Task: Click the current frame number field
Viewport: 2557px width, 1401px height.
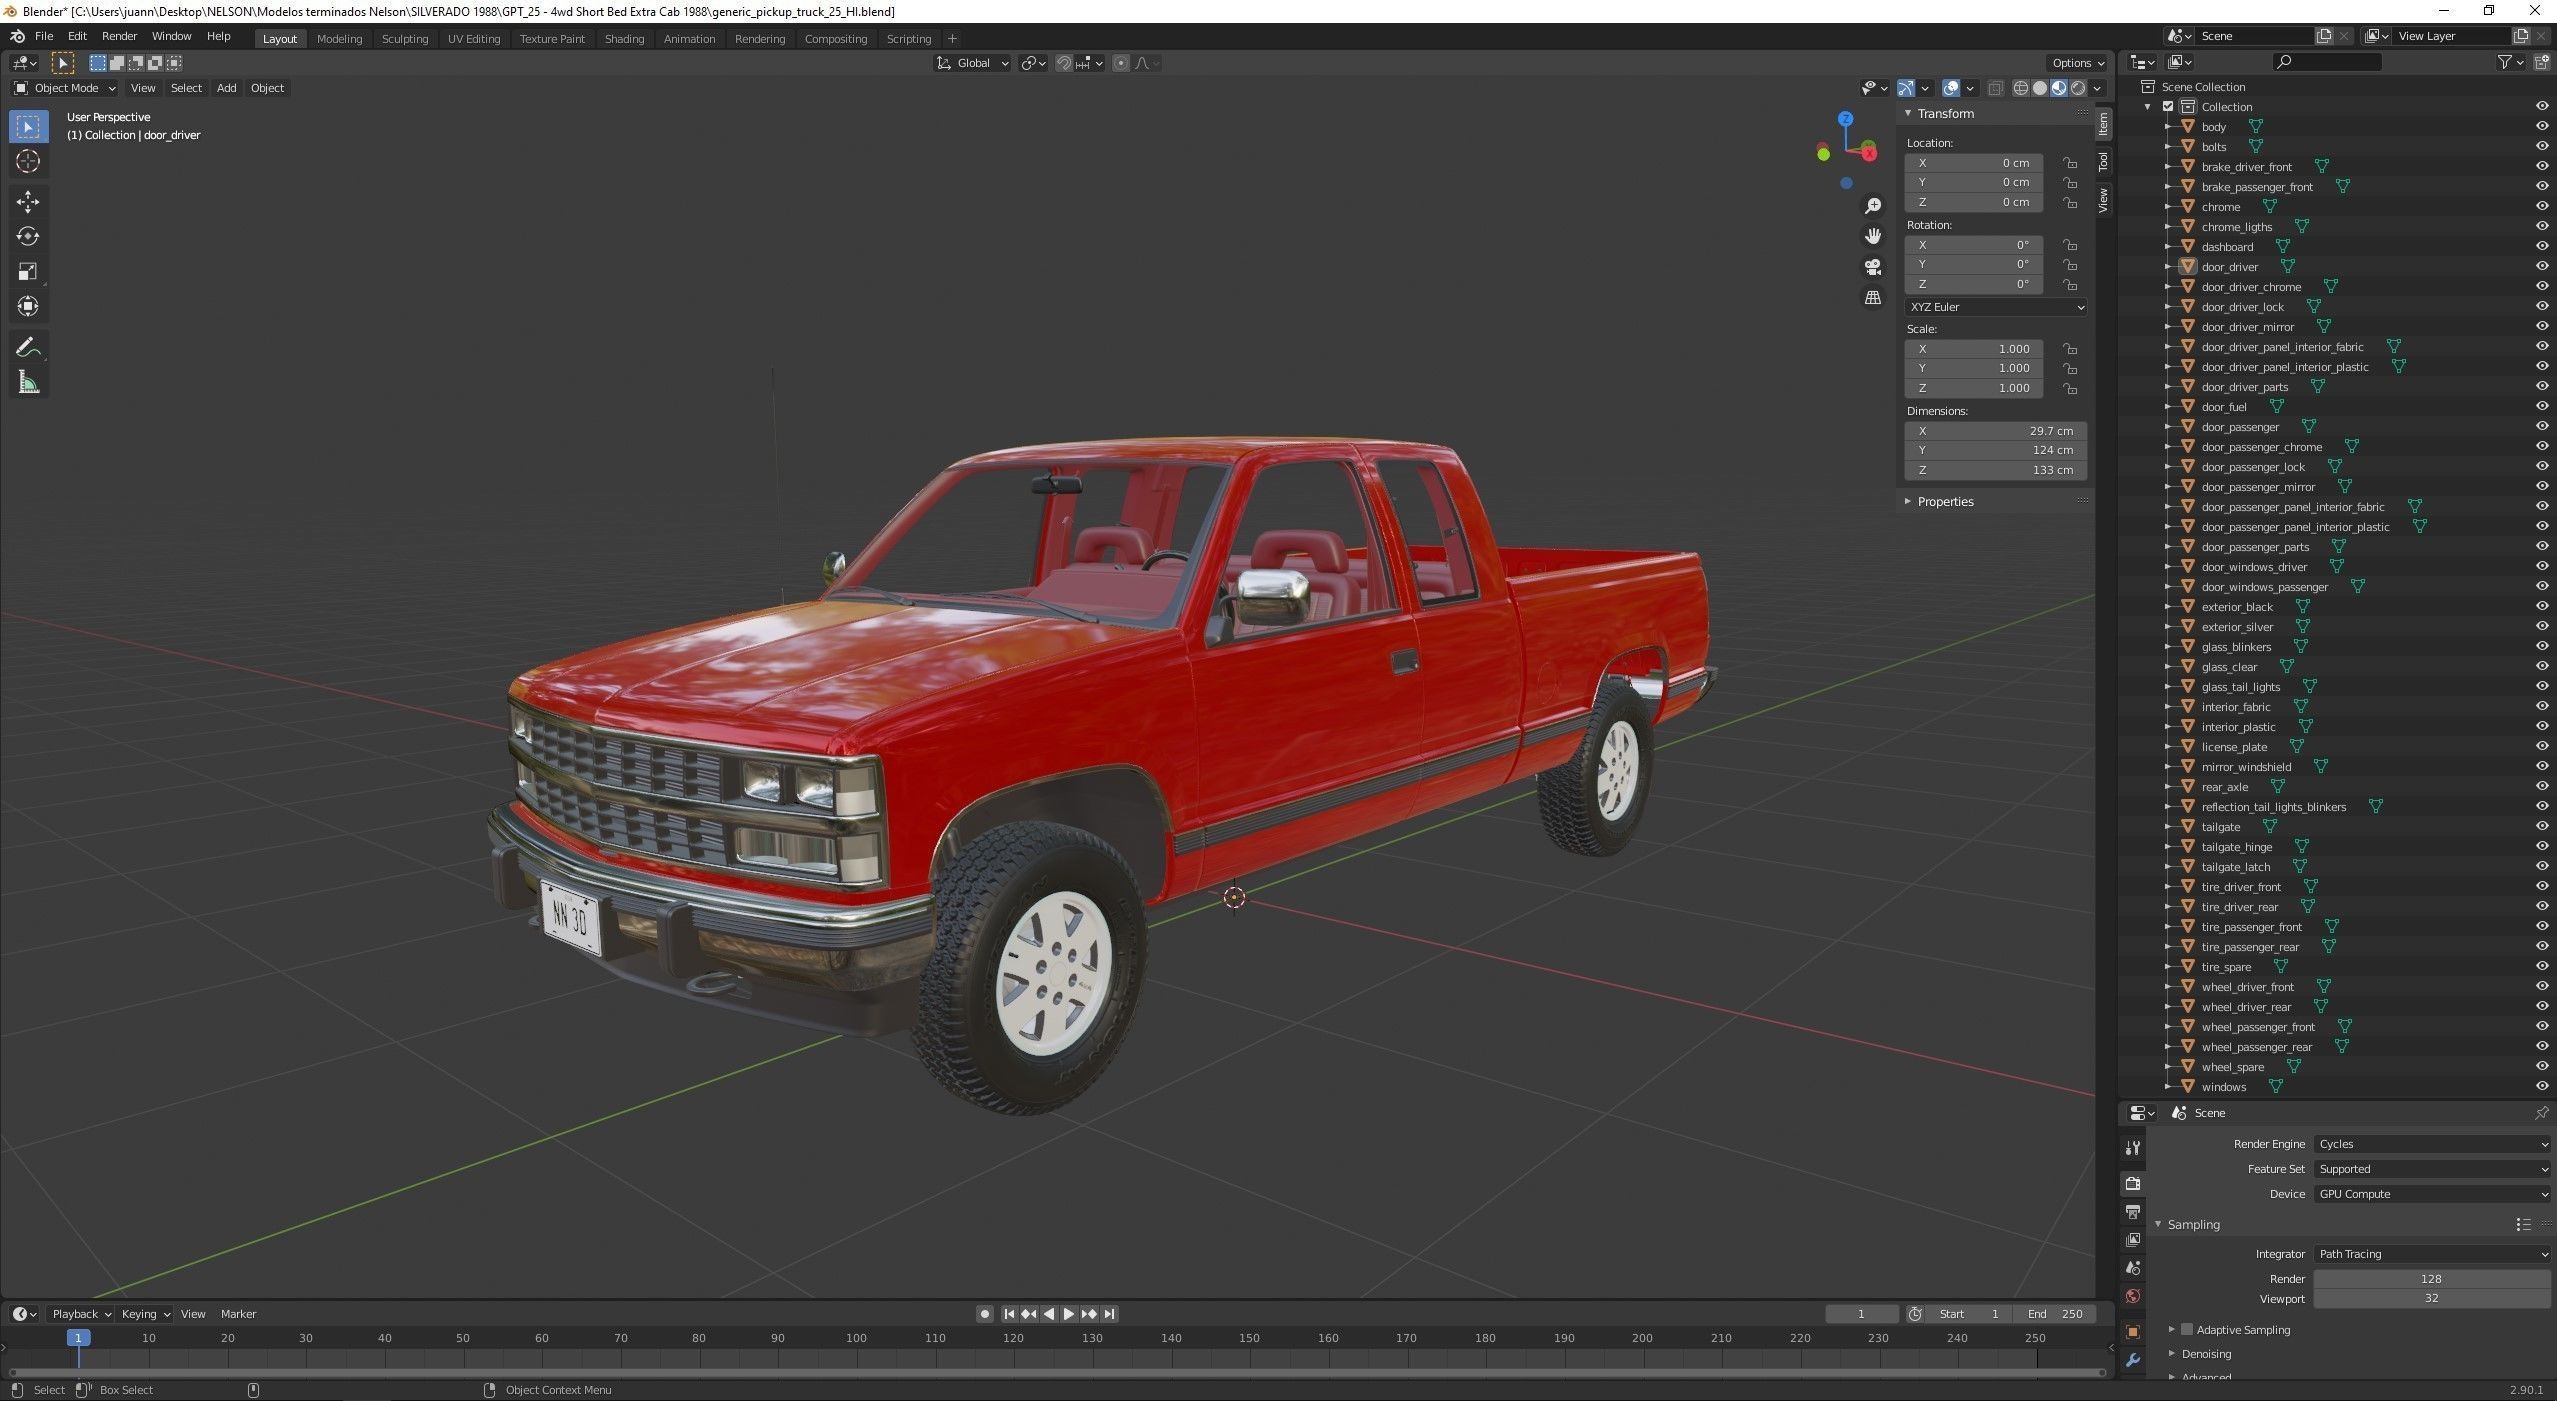Action: [x=1861, y=1314]
